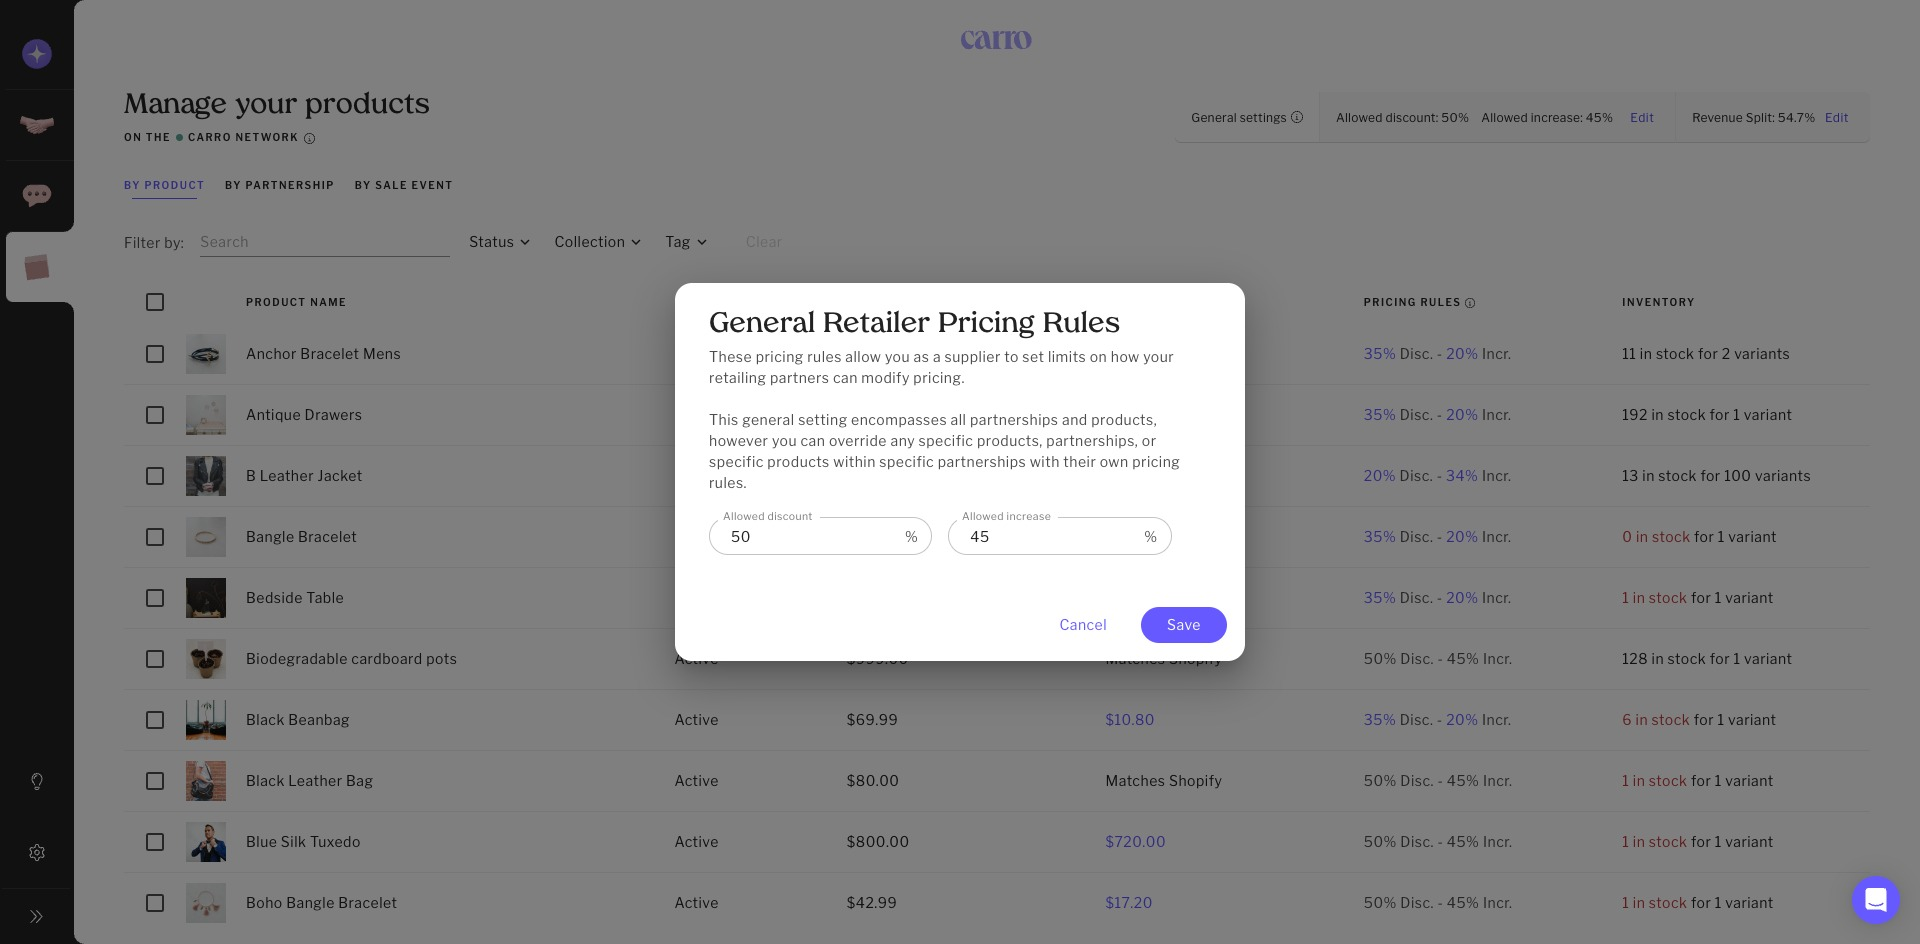The image size is (1920, 944).
Task: Cancel the pricing rules dialog
Action: pos(1082,625)
